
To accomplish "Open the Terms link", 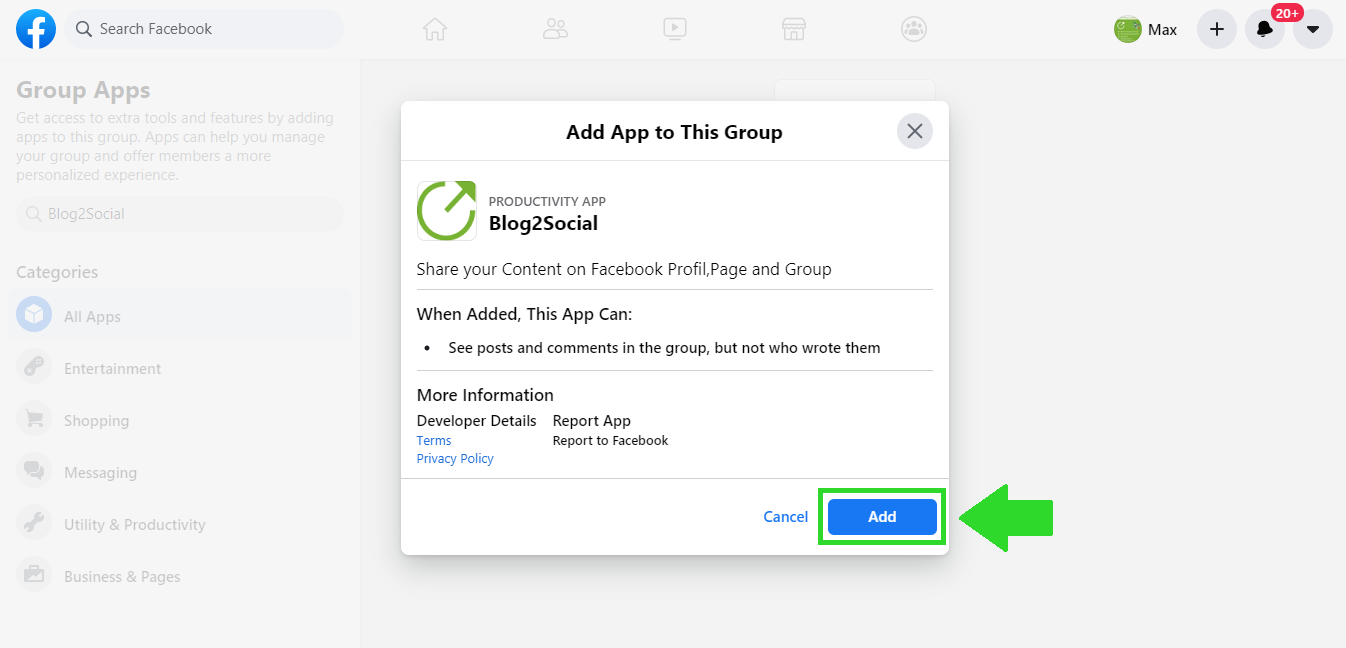I will pos(434,441).
